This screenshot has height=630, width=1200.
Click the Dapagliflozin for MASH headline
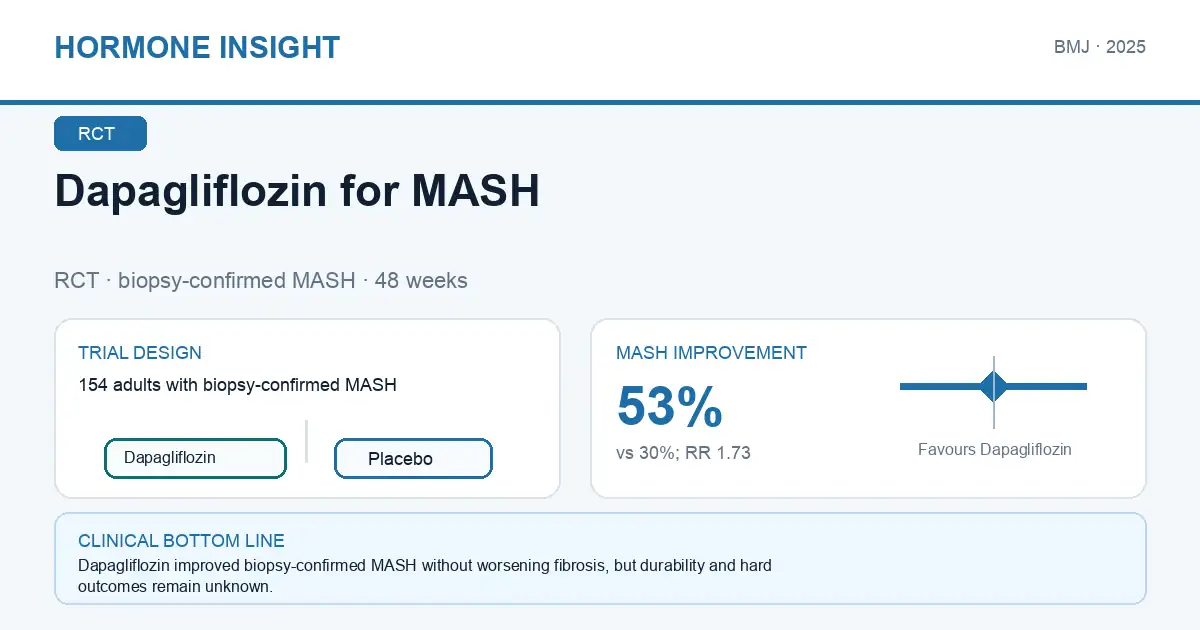pyautogui.click(x=297, y=190)
